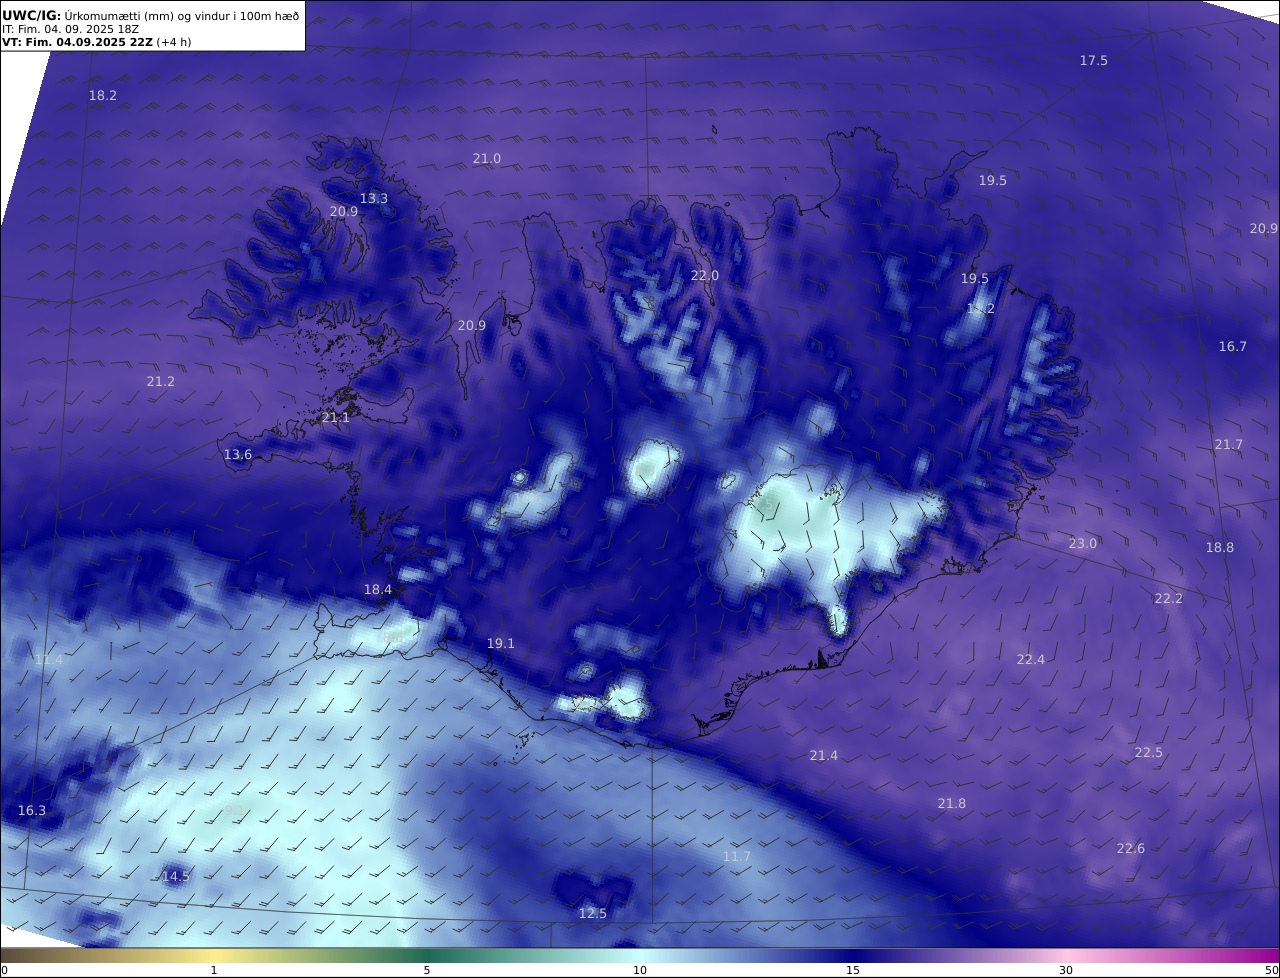Select the VT: Fim. 04.09.2025 22Z line
This screenshot has height=978, width=1280.
tap(97, 42)
